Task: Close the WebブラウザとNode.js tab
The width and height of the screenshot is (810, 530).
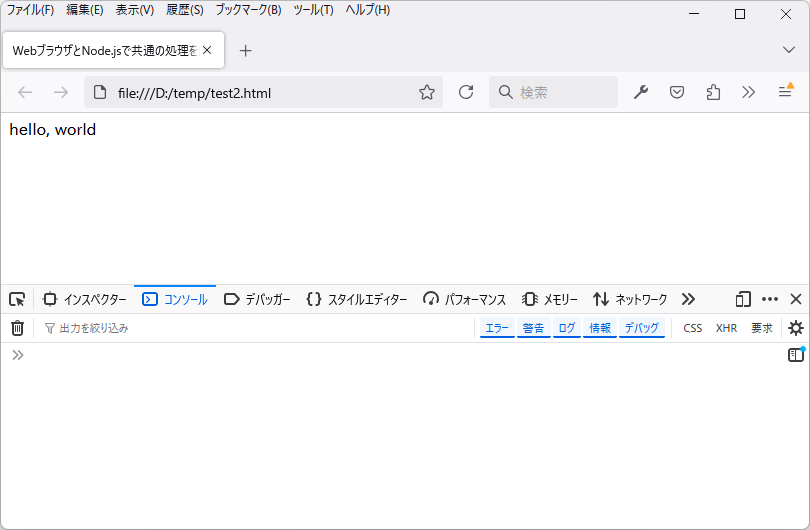Action: click(207, 50)
